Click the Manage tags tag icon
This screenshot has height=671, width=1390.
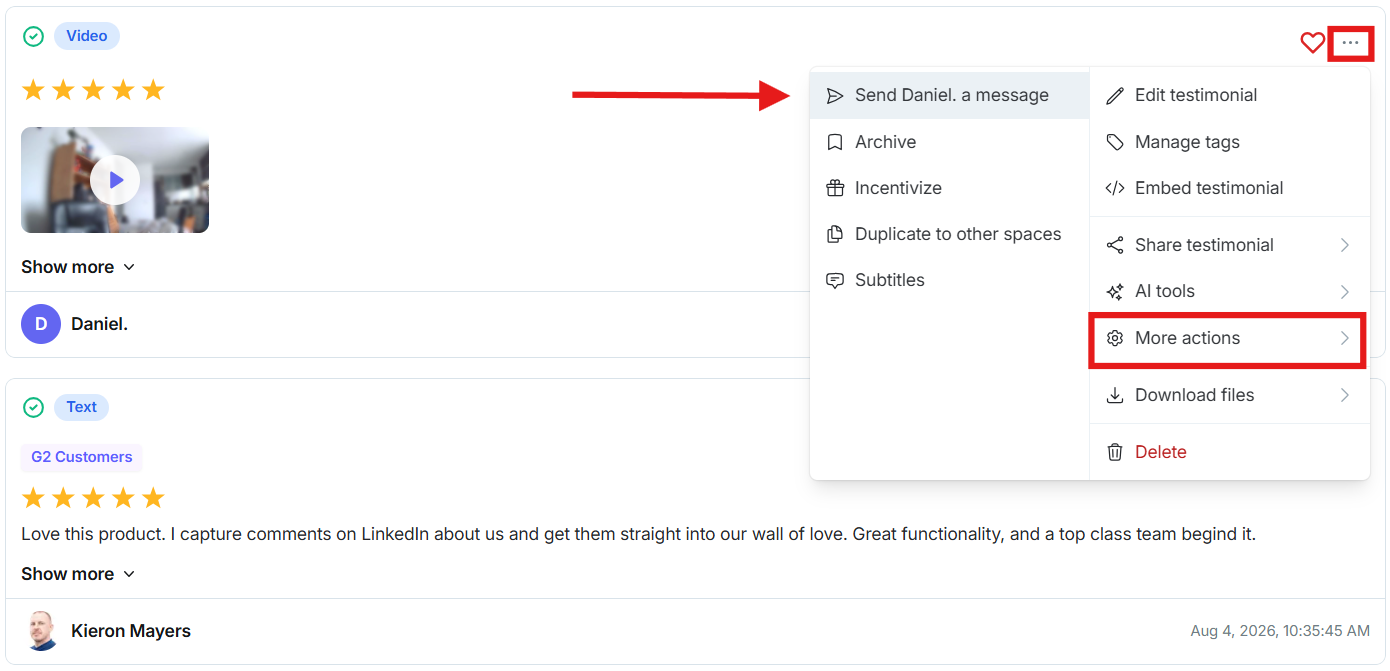pos(1115,142)
